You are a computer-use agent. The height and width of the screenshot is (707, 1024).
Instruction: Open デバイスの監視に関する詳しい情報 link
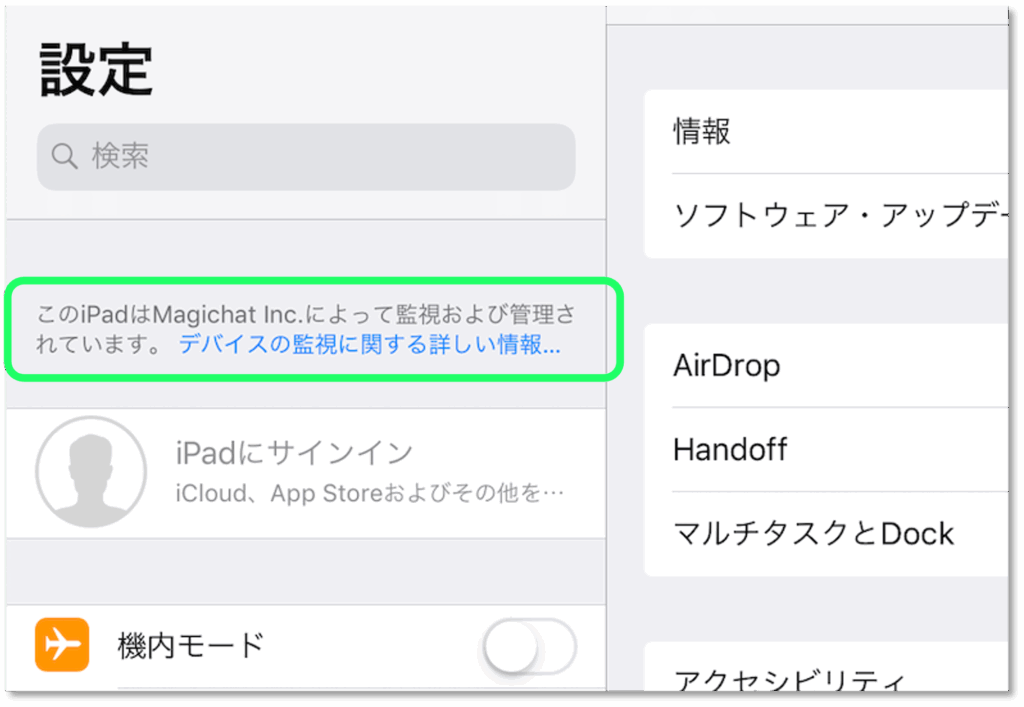[370, 344]
